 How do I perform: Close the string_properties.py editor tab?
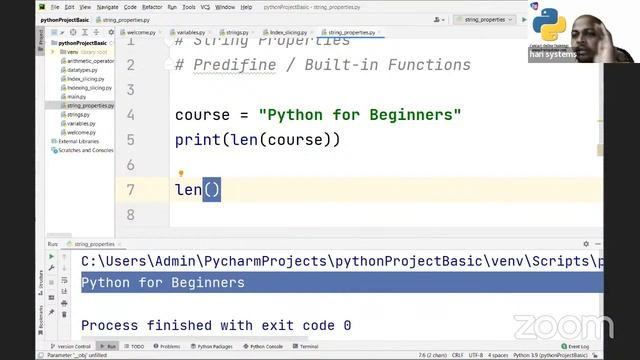[x=379, y=32]
